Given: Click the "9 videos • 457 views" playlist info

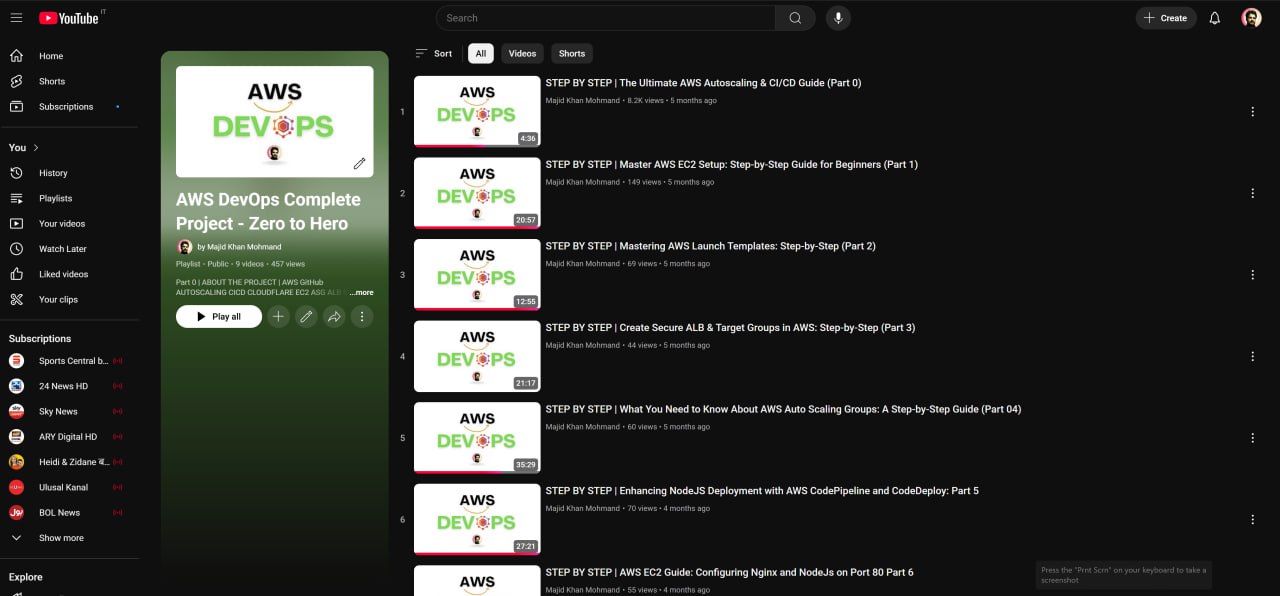Looking at the screenshot, I should point(270,264).
